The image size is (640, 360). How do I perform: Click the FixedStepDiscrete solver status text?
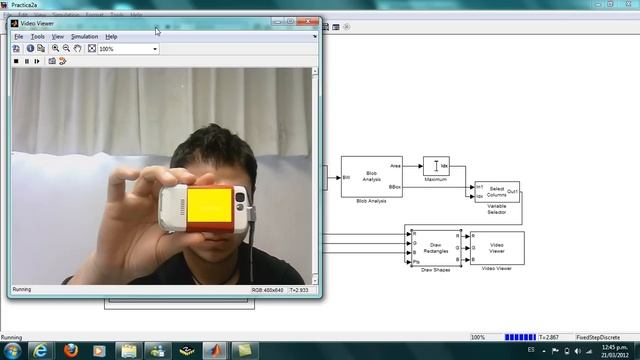click(x=598, y=338)
